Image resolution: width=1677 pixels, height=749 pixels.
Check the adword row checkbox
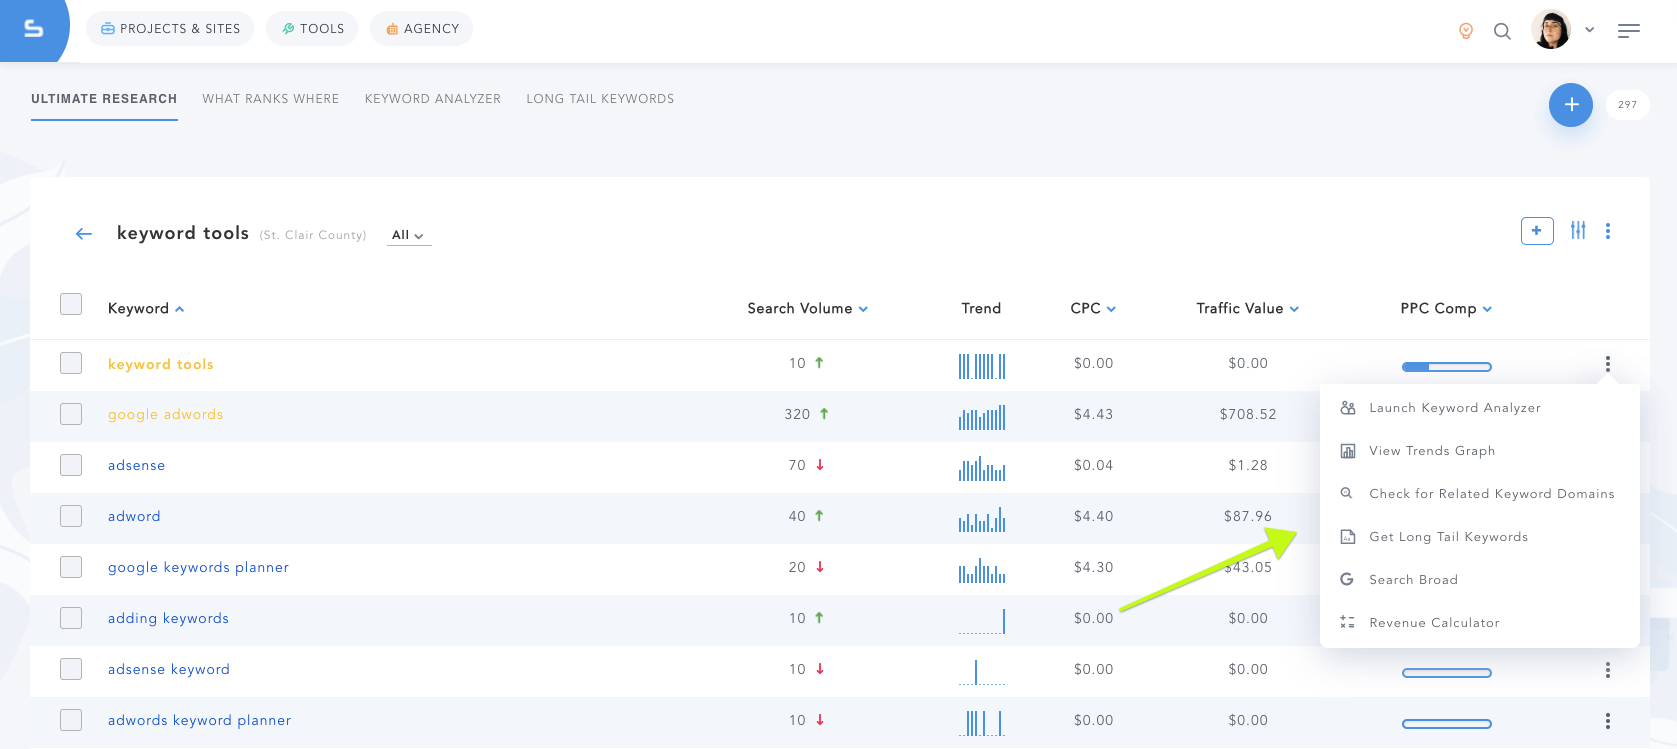(71, 516)
